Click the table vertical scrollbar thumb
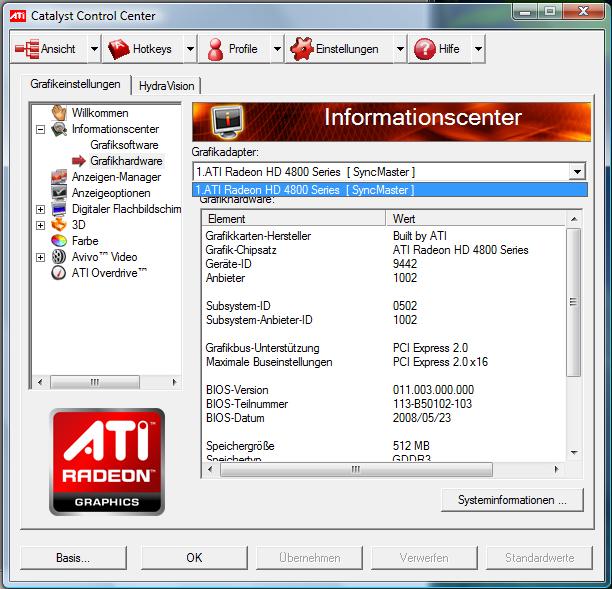The width and height of the screenshot is (612, 589). (573, 302)
